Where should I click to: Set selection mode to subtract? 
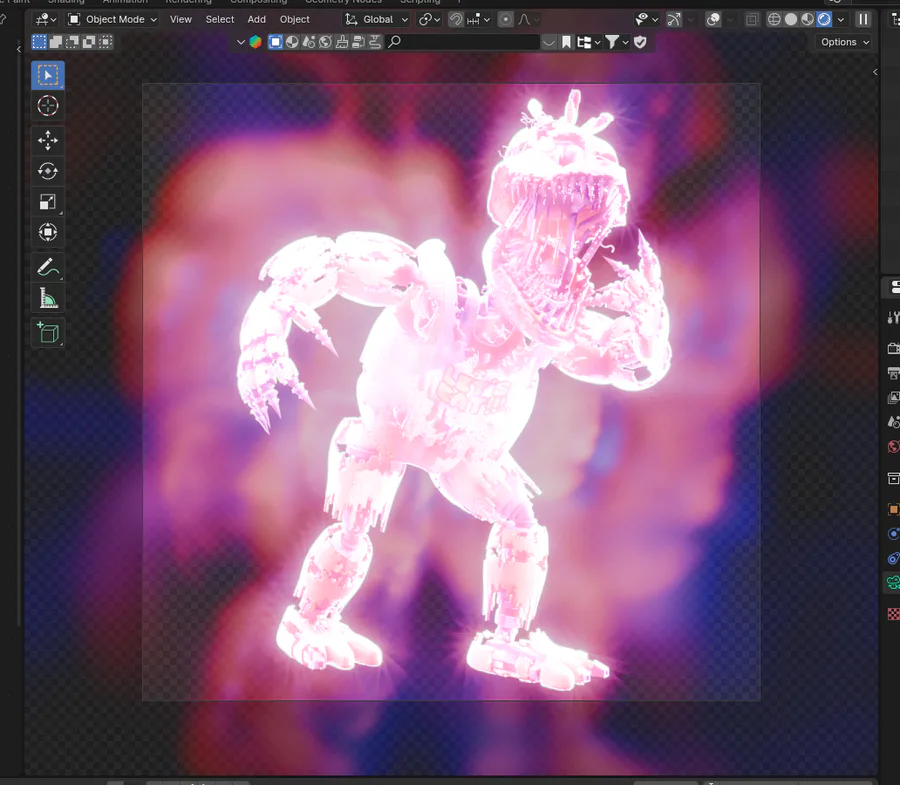click(x=72, y=42)
